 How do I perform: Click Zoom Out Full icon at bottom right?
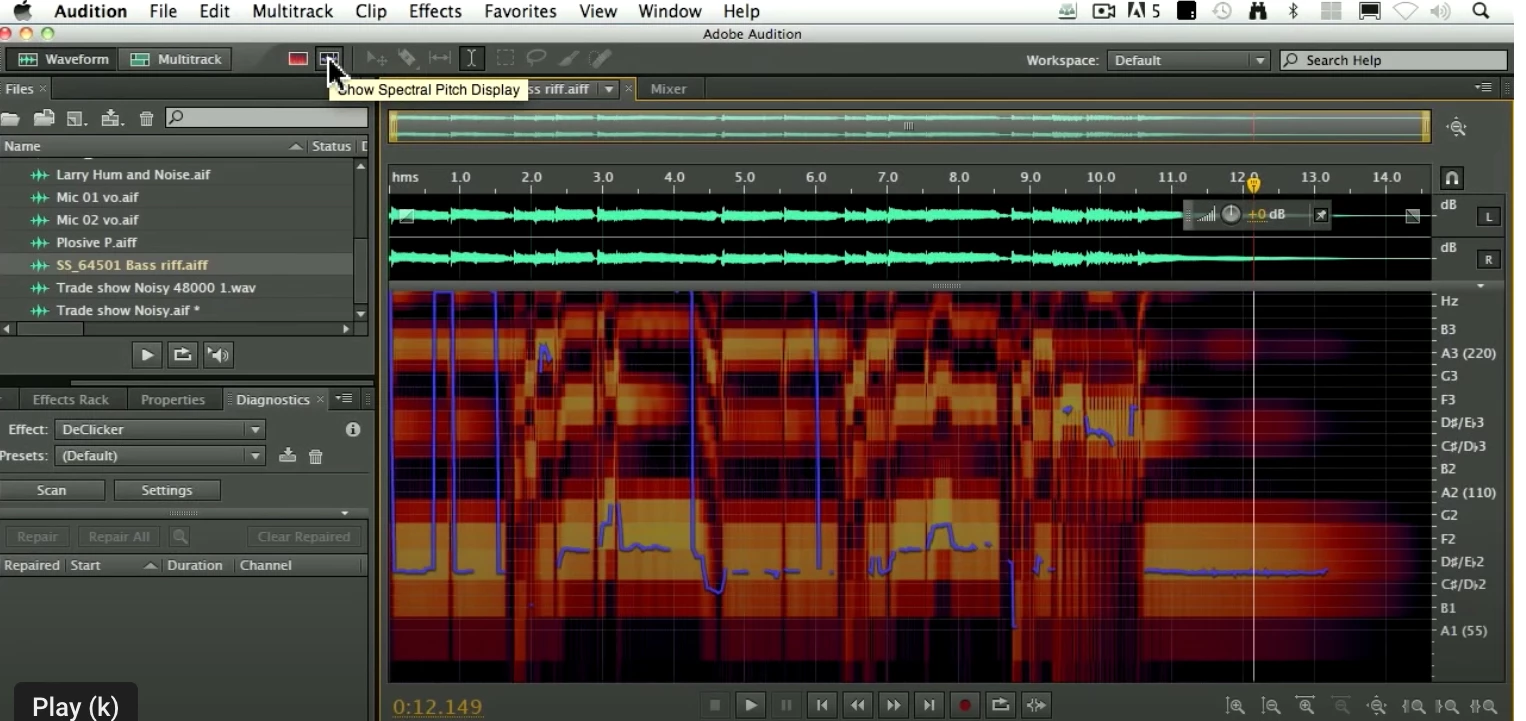pos(1377,706)
